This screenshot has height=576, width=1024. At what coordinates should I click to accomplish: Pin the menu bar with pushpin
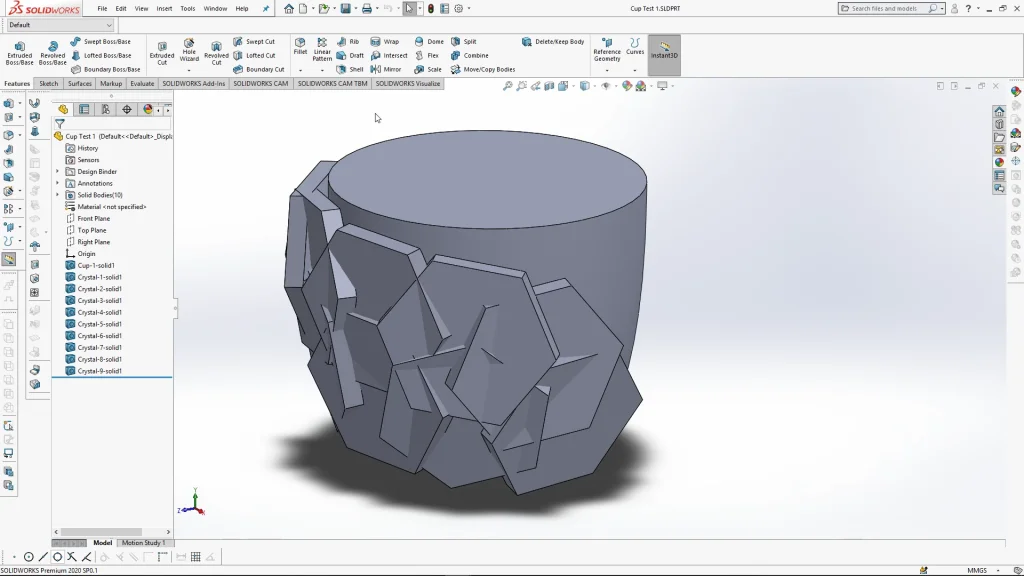tap(266, 8)
